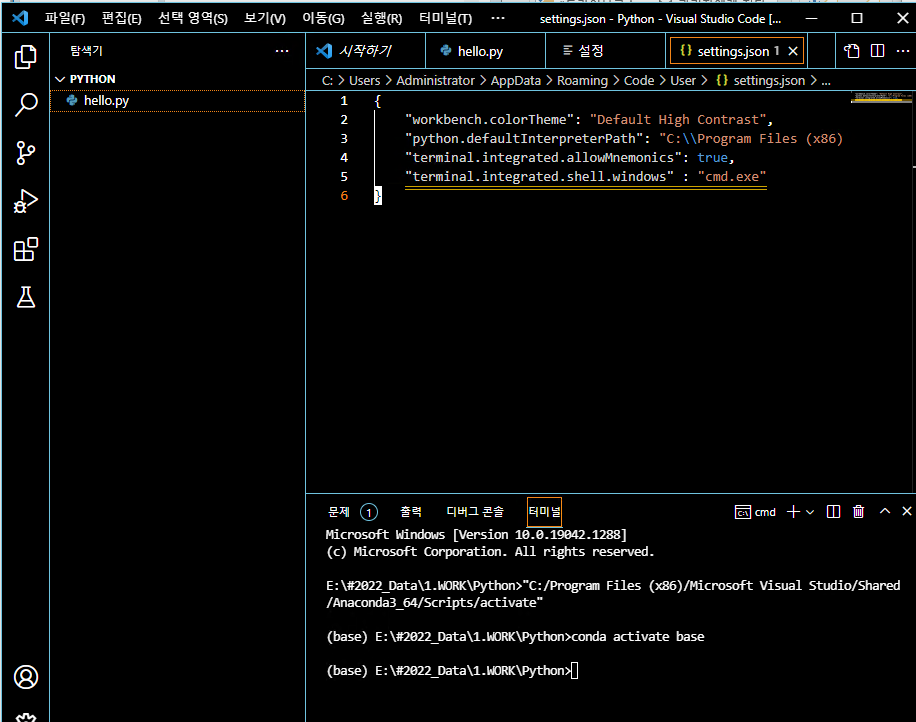Open the Explorer view in activity bar
This screenshot has height=722, width=916.
[25, 57]
